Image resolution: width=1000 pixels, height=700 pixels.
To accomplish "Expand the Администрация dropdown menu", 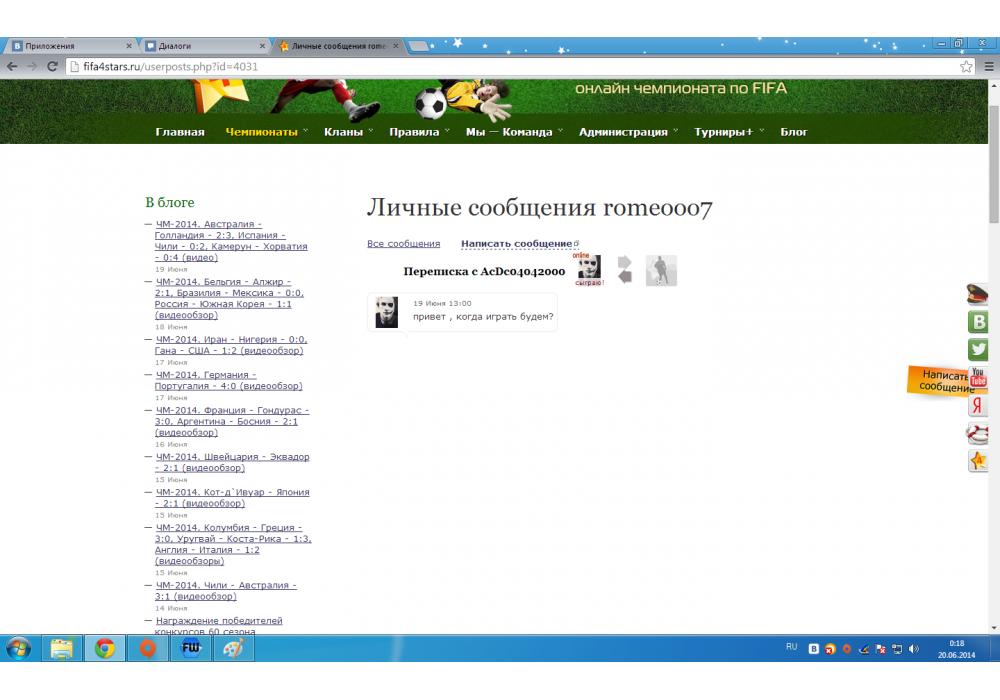I will pyautogui.click(x=628, y=132).
